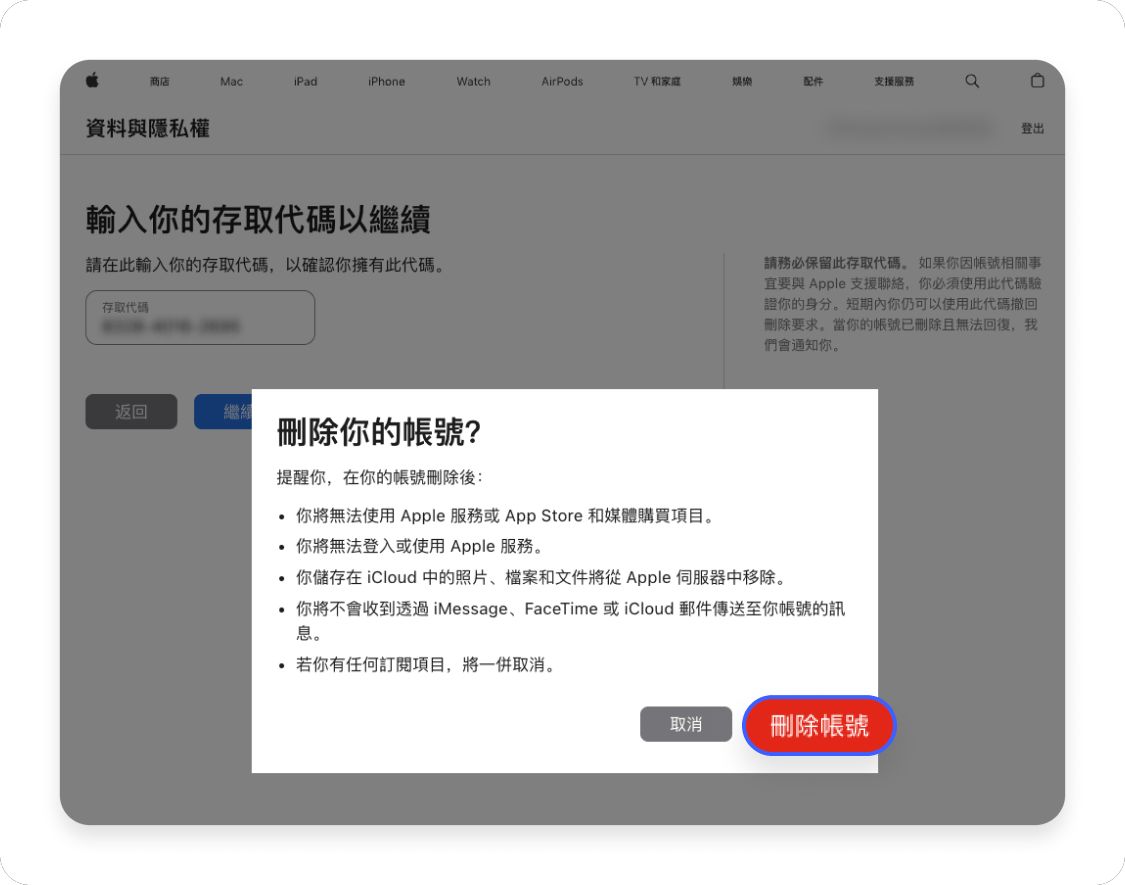Image resolution: width=1125 pixels, height=885 pixels.
Task: Cancel deletion with the 取消 button
Action: [x=686, y=724]
